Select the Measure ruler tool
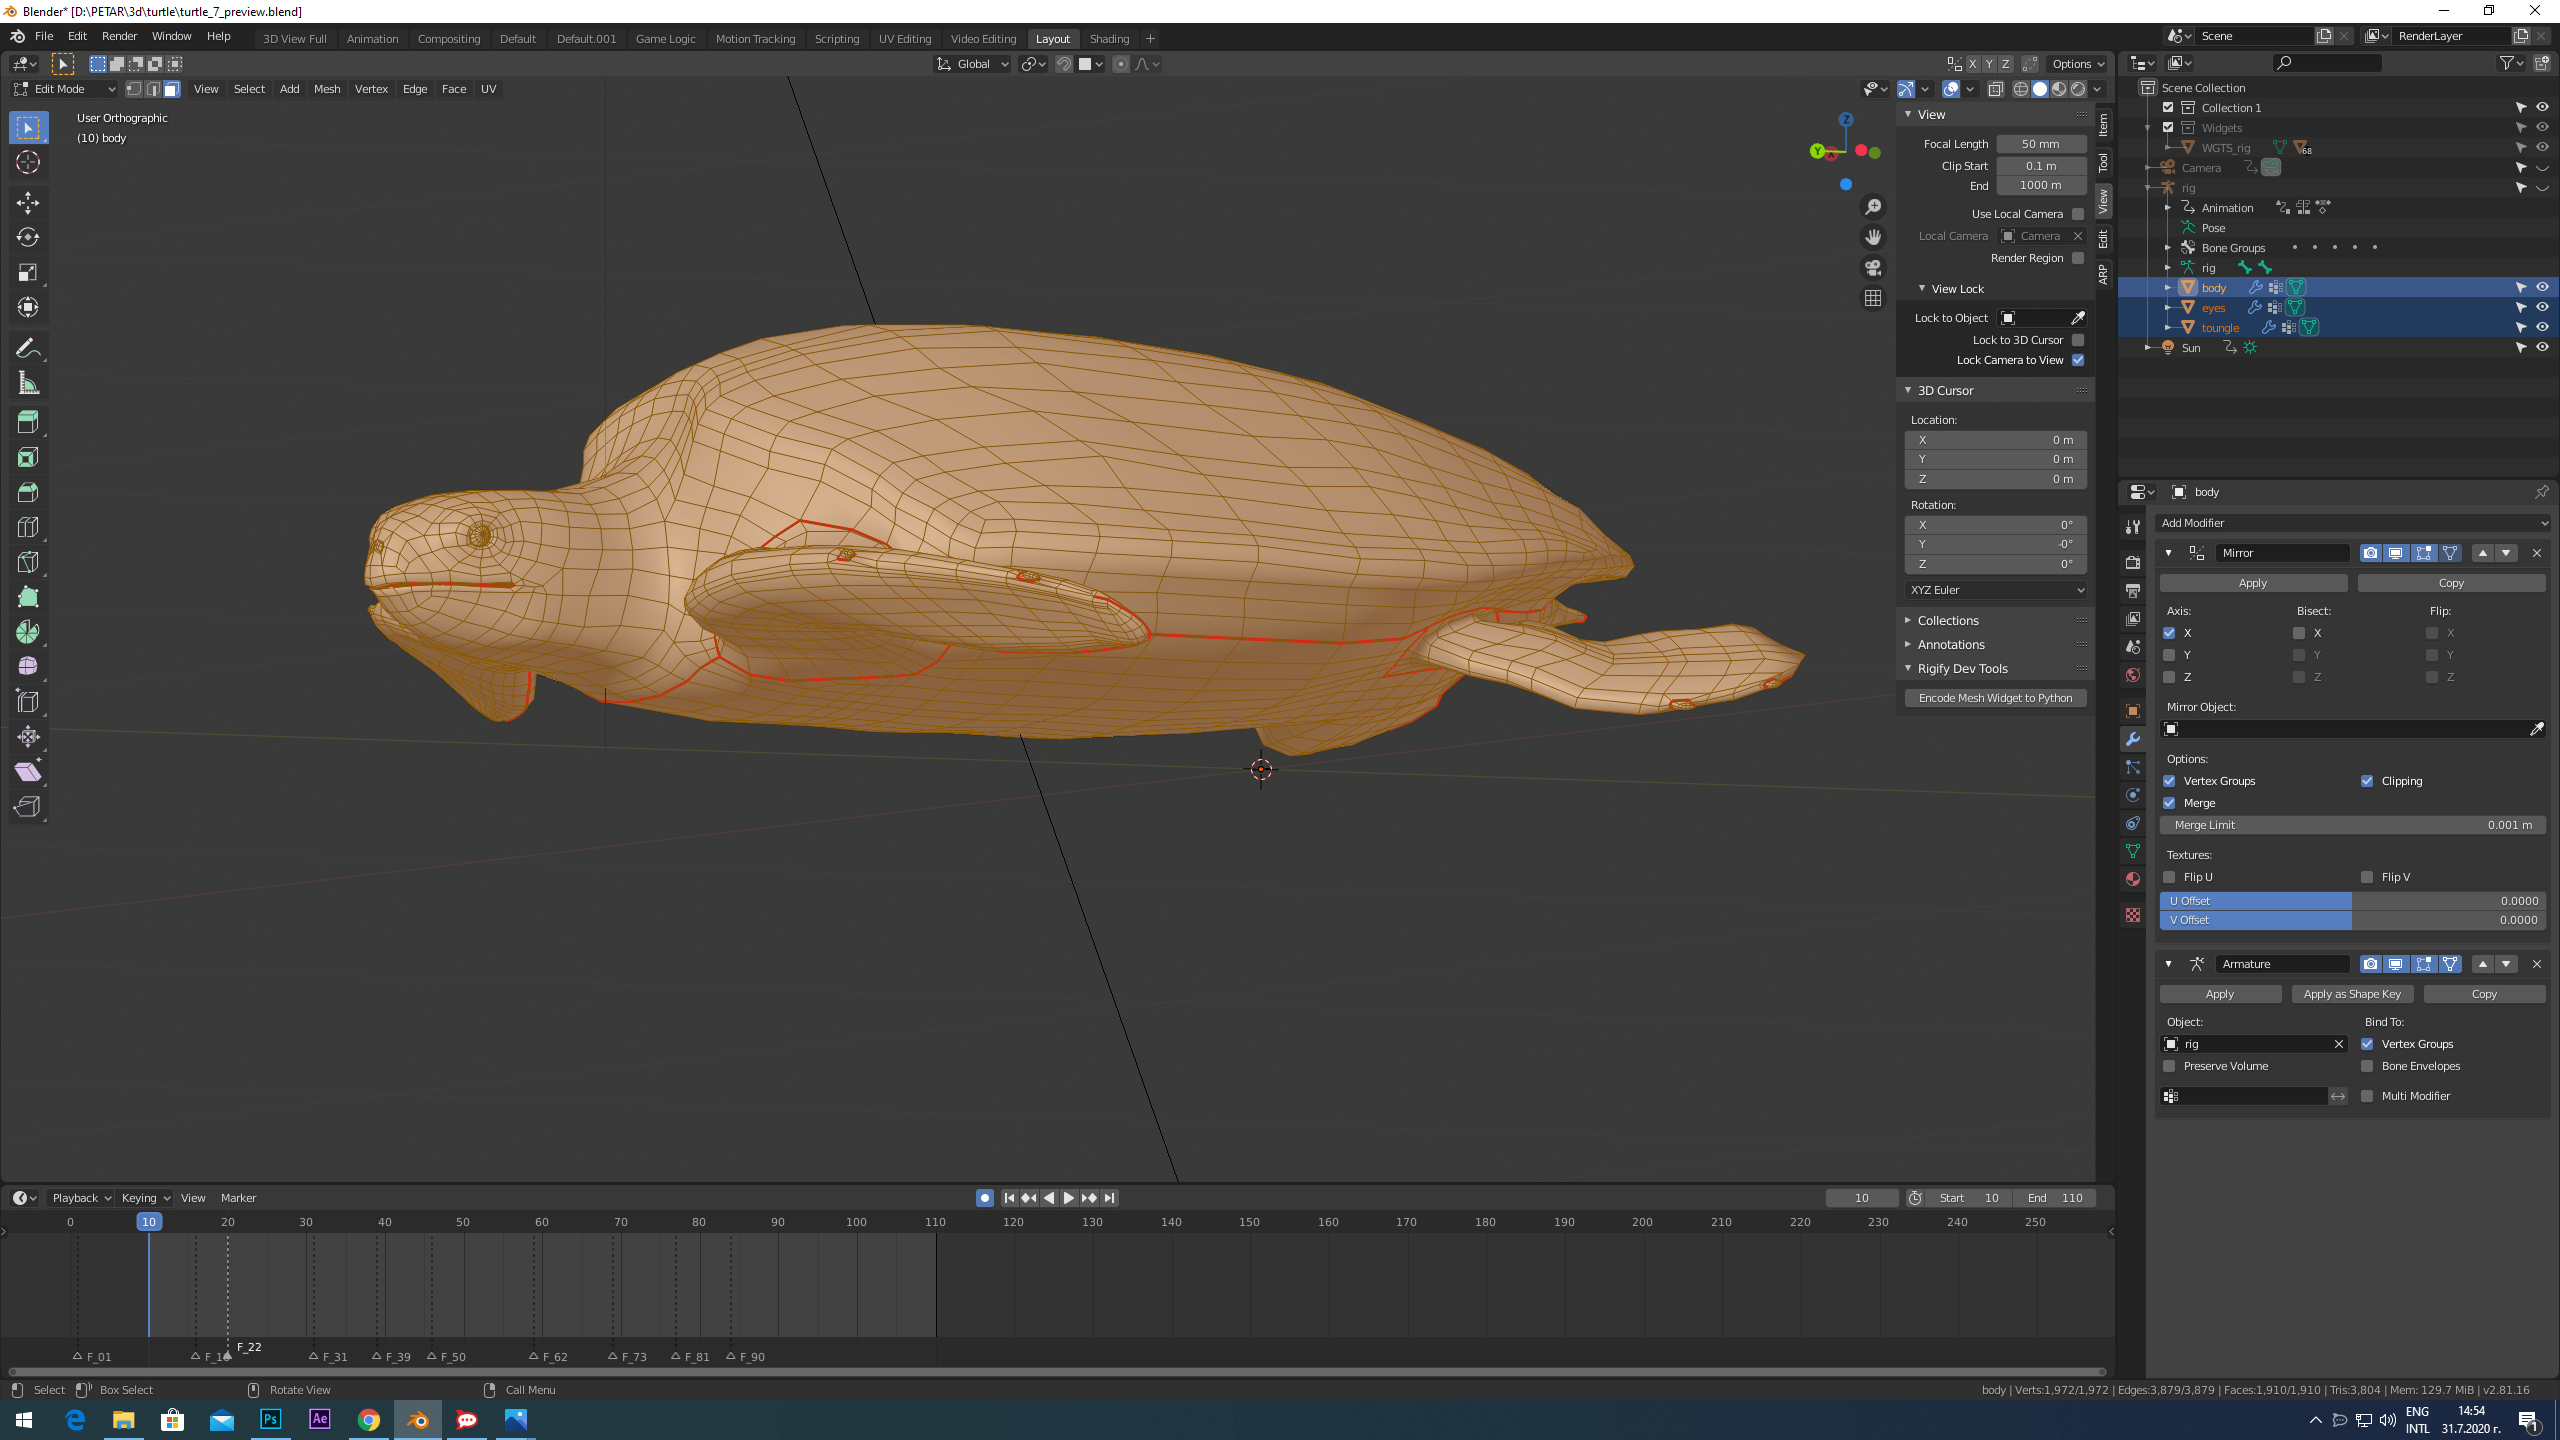This screenshot has height=1440, width=2560. [28, 384]
